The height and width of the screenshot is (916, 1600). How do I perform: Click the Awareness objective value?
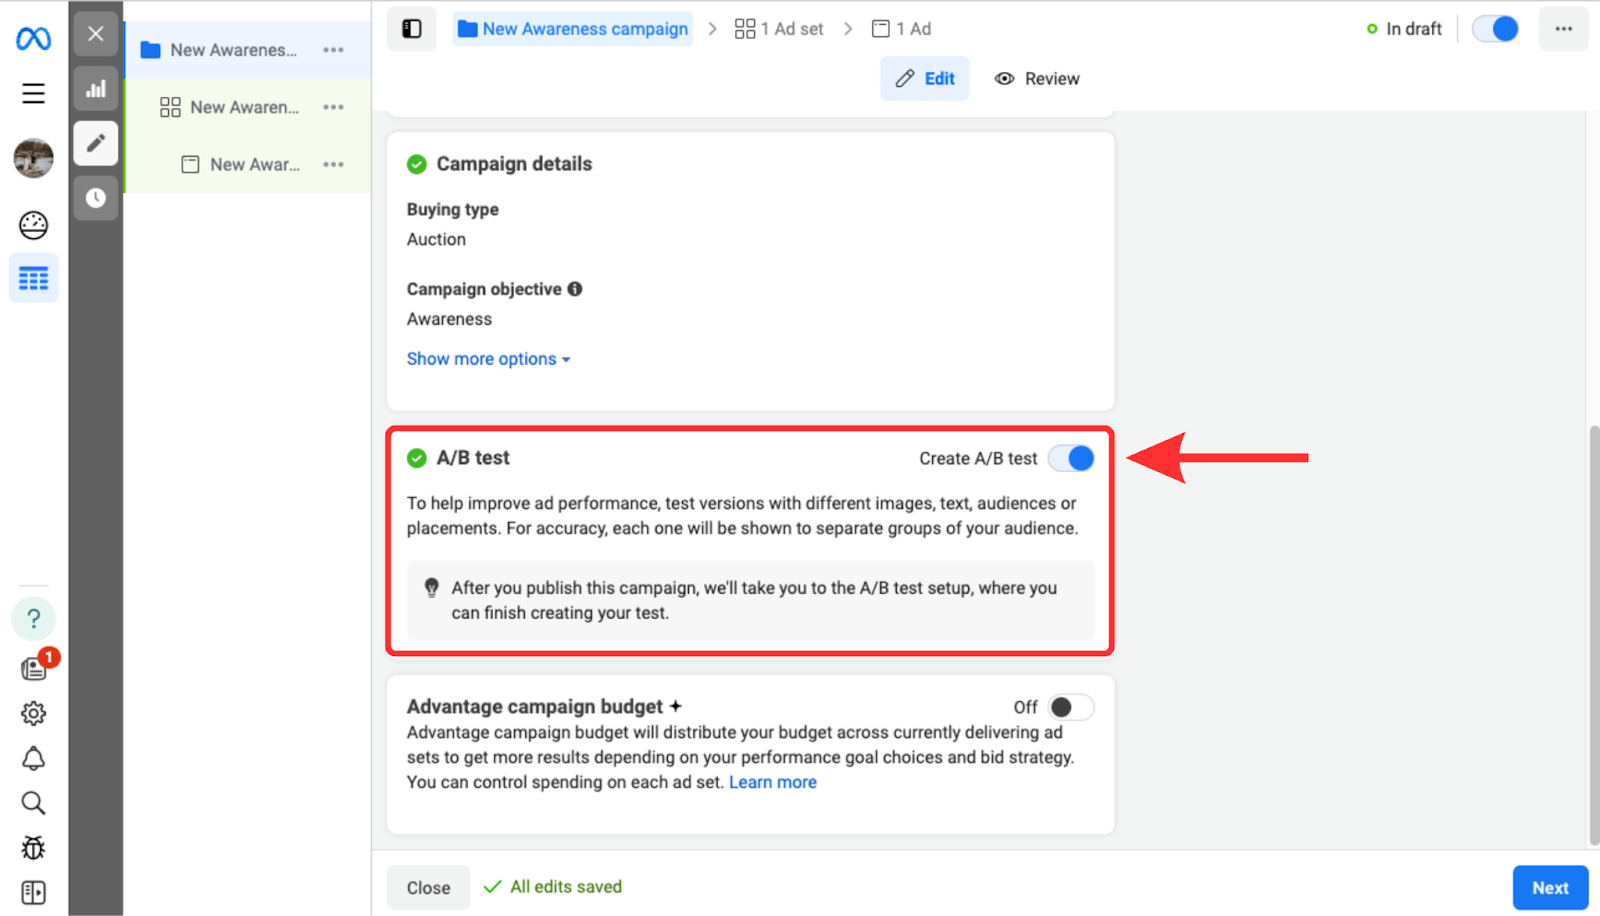[x=449, y=319]
